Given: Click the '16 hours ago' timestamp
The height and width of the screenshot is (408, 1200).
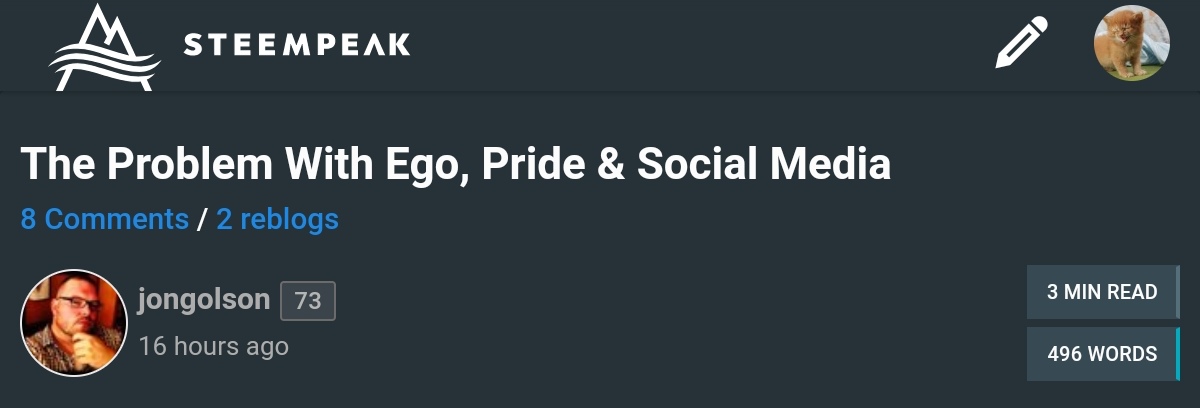Looking at the screenshot, I should (x=213, y=346).
